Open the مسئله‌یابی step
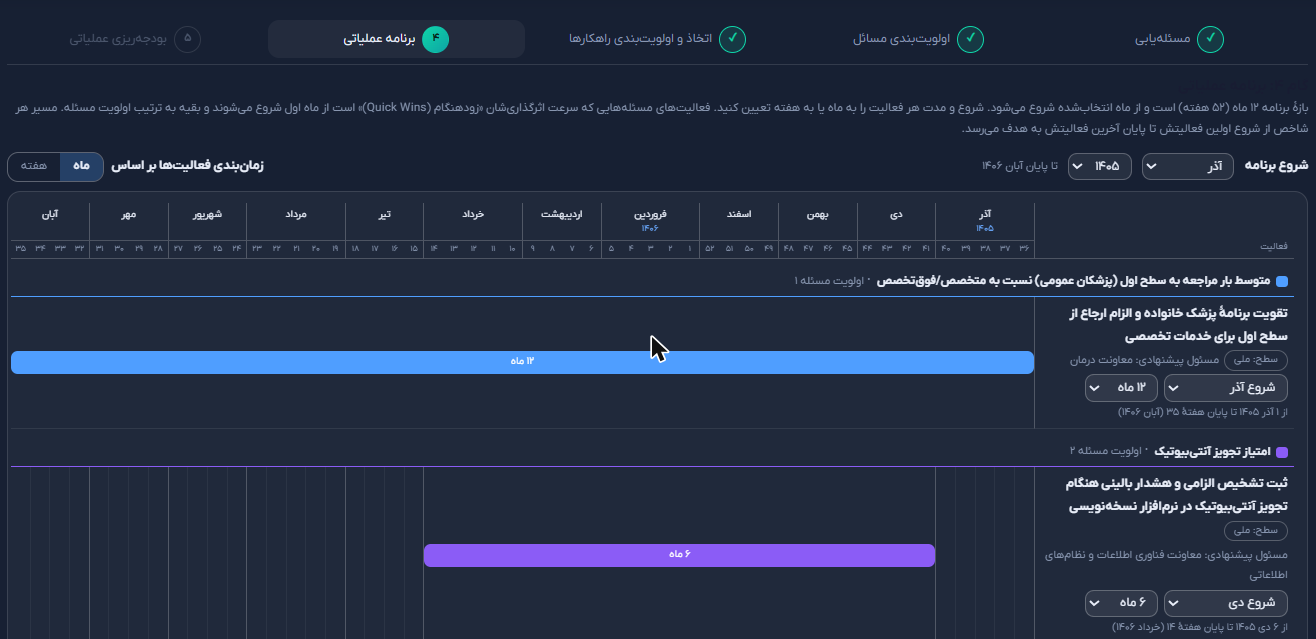The height and width of the screenshot is (639, 1316). 1179,39
